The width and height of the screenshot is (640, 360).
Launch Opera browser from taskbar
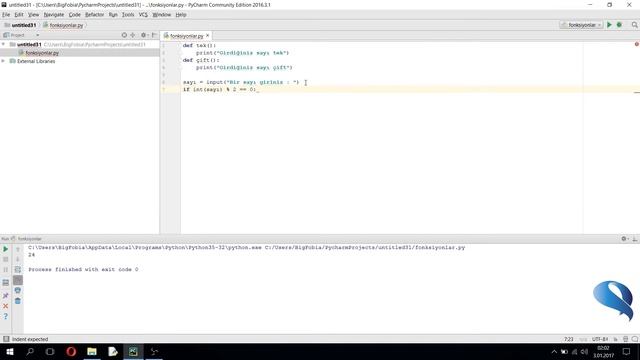71,351
